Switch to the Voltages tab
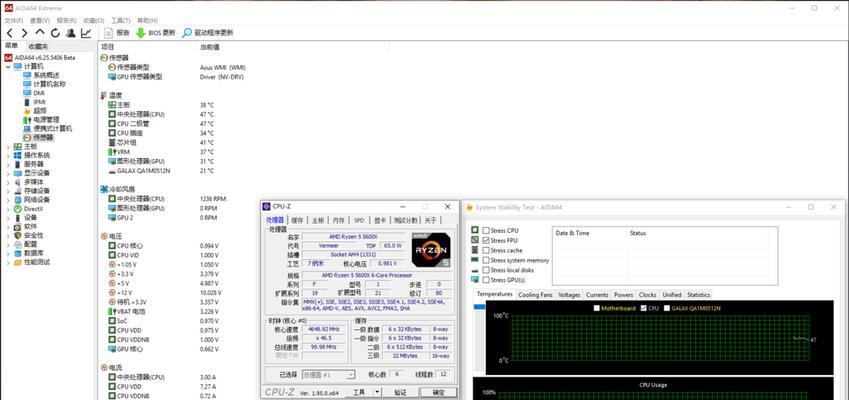849x400 pixels. 569,295
